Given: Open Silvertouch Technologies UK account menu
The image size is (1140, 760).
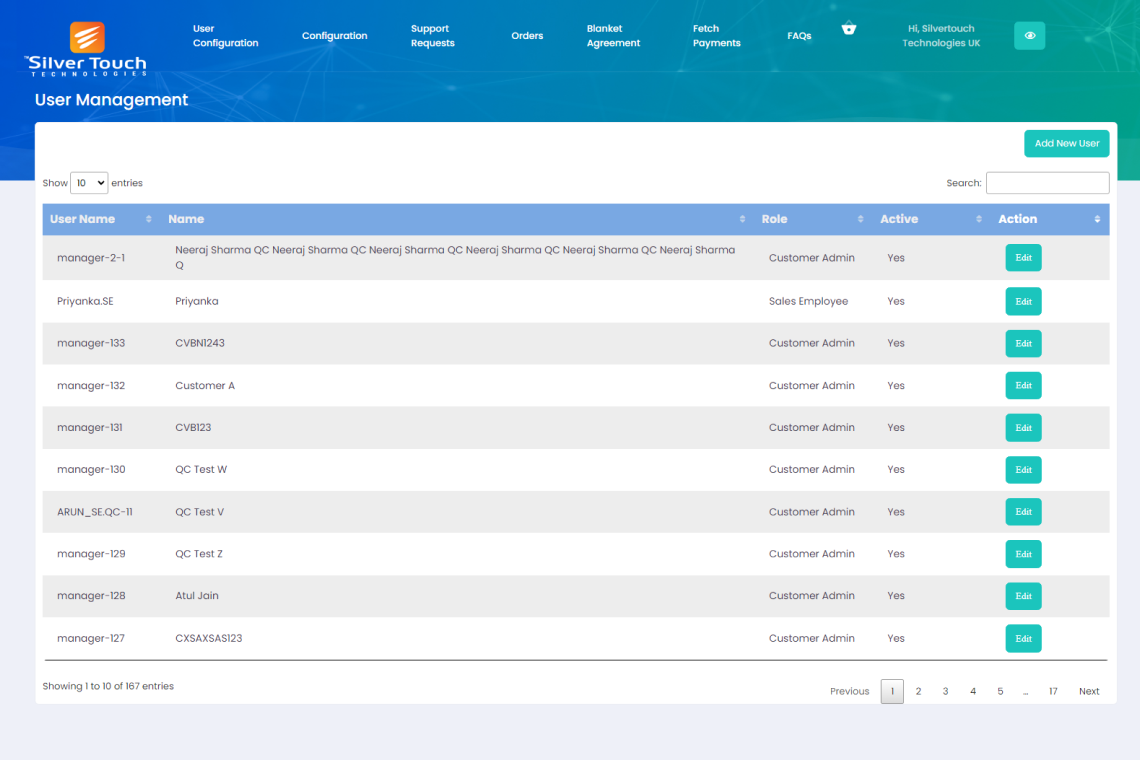Looking at the screenshot, I should 941,36.
